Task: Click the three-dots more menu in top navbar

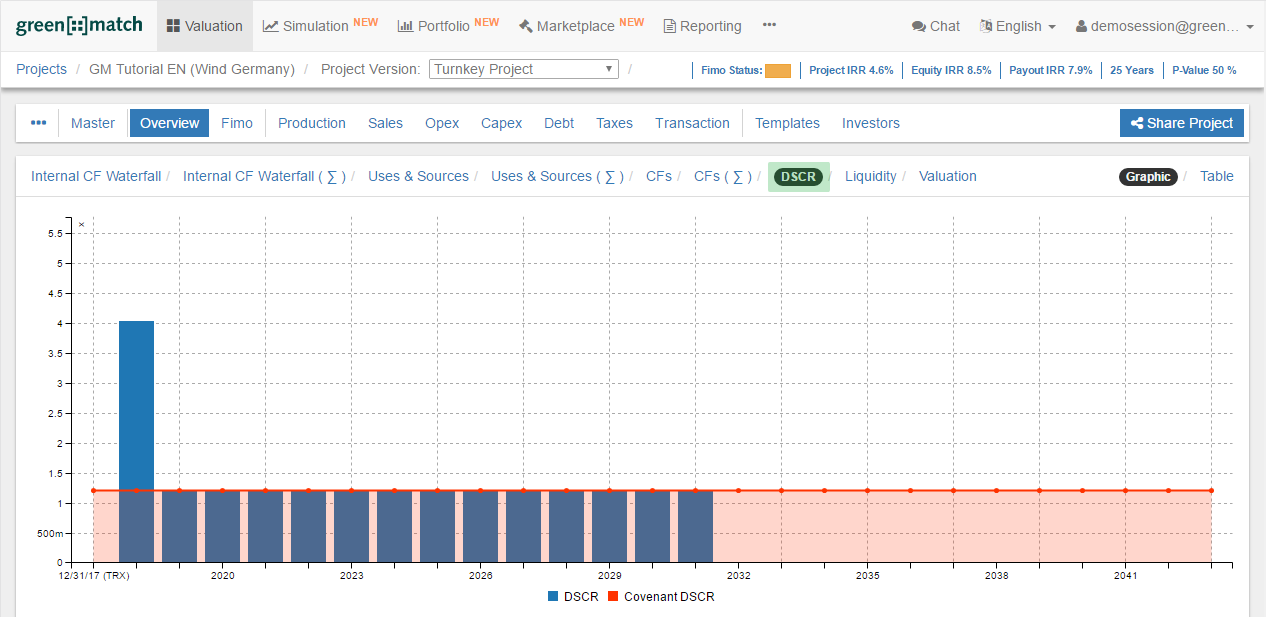Action: pos(769,25)
